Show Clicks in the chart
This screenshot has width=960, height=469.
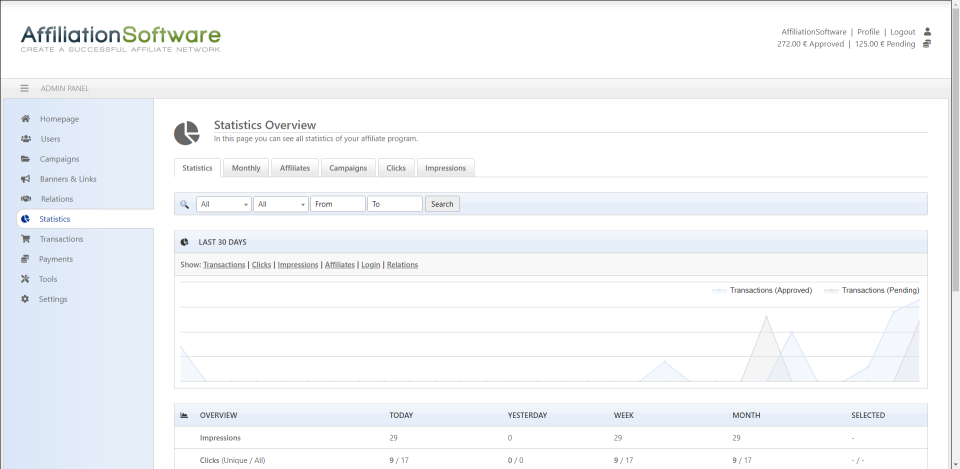click(x=261, y=265)
